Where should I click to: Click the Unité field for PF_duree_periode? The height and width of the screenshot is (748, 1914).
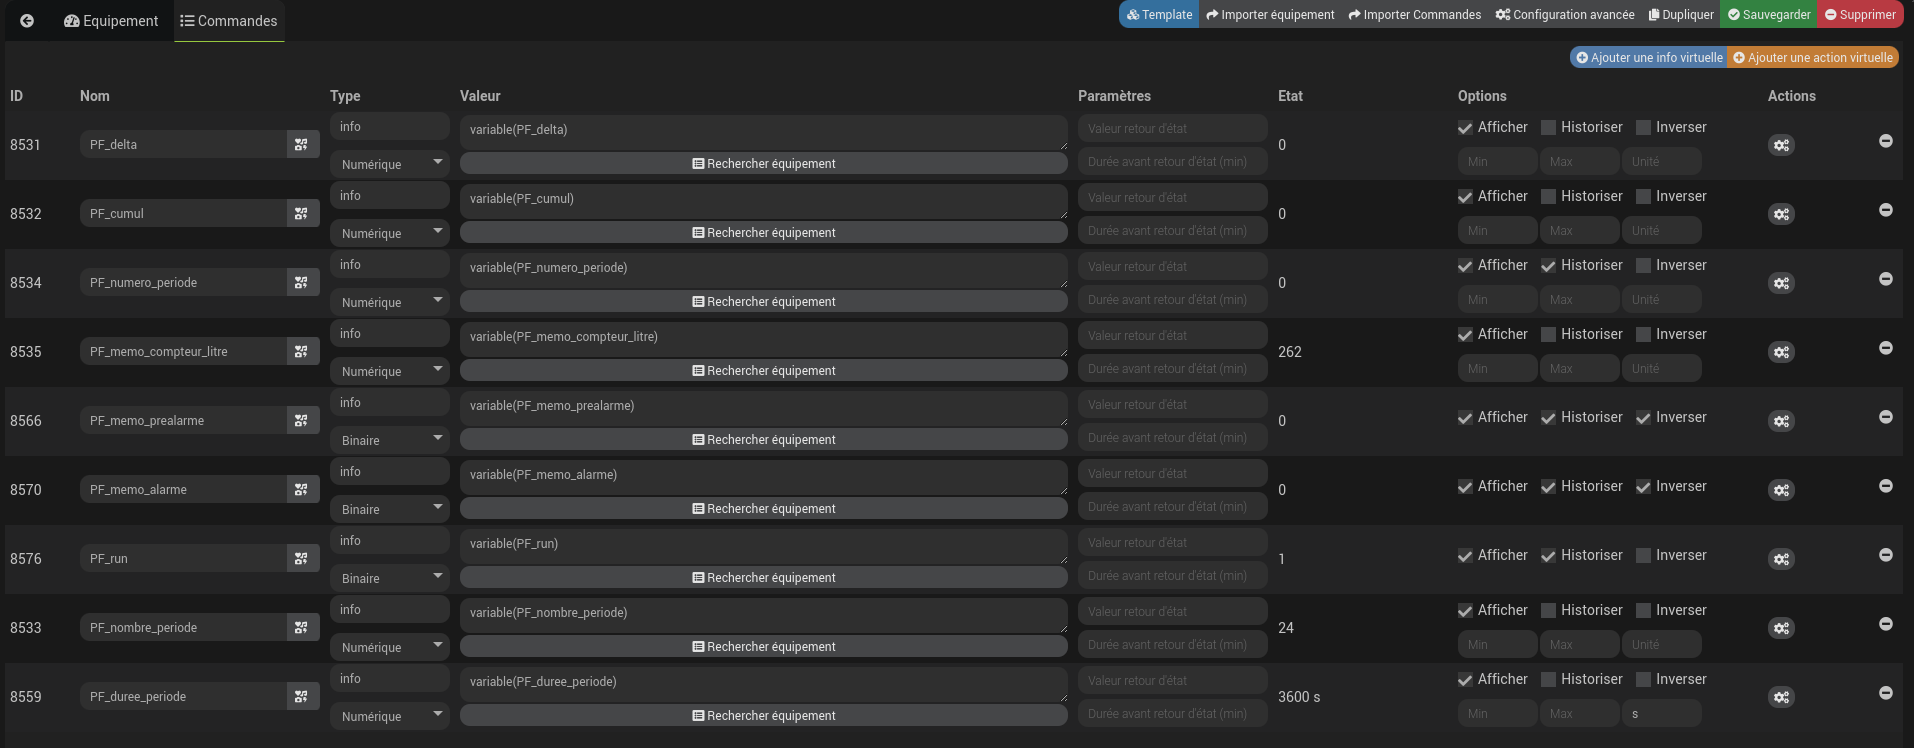(x=1661, y=714)
